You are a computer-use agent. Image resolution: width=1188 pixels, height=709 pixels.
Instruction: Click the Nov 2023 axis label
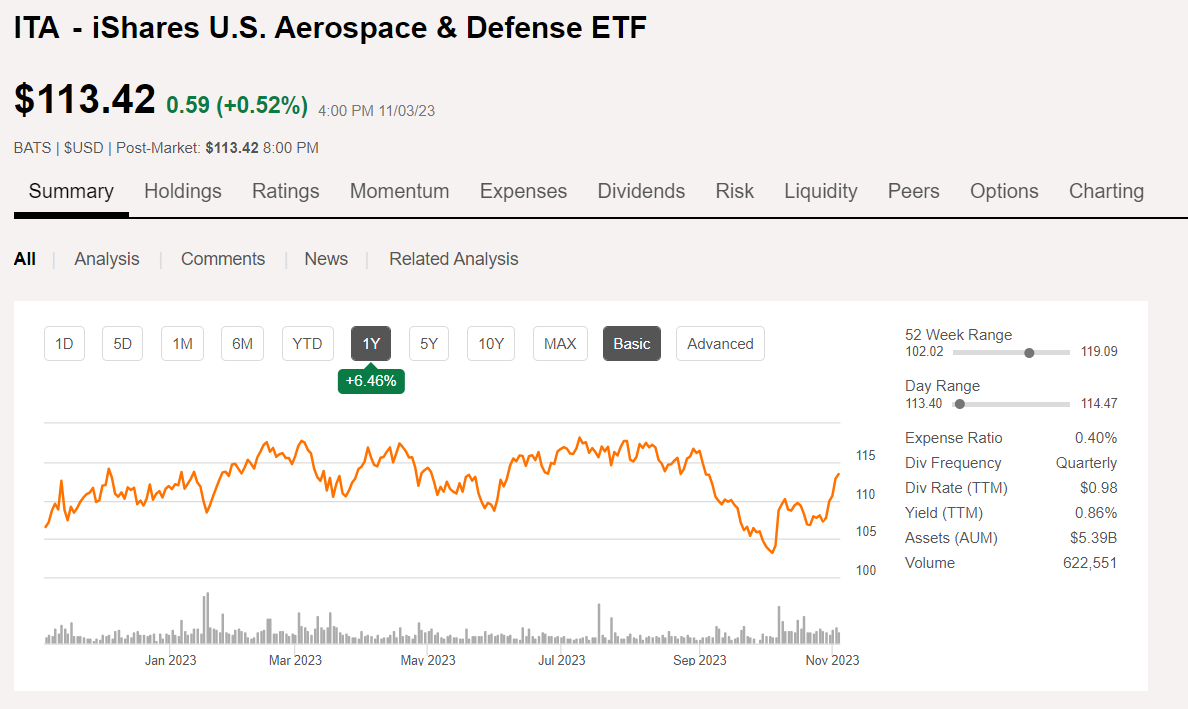point(832,661)
